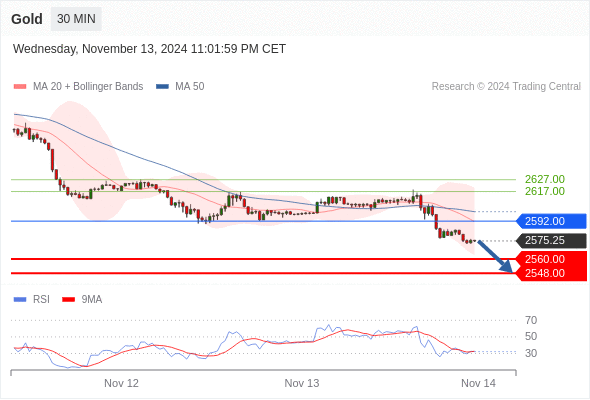This screenshot has height=400, width=590.
Task: Click the 2560.00 red support tag
Action: (551, 259)
